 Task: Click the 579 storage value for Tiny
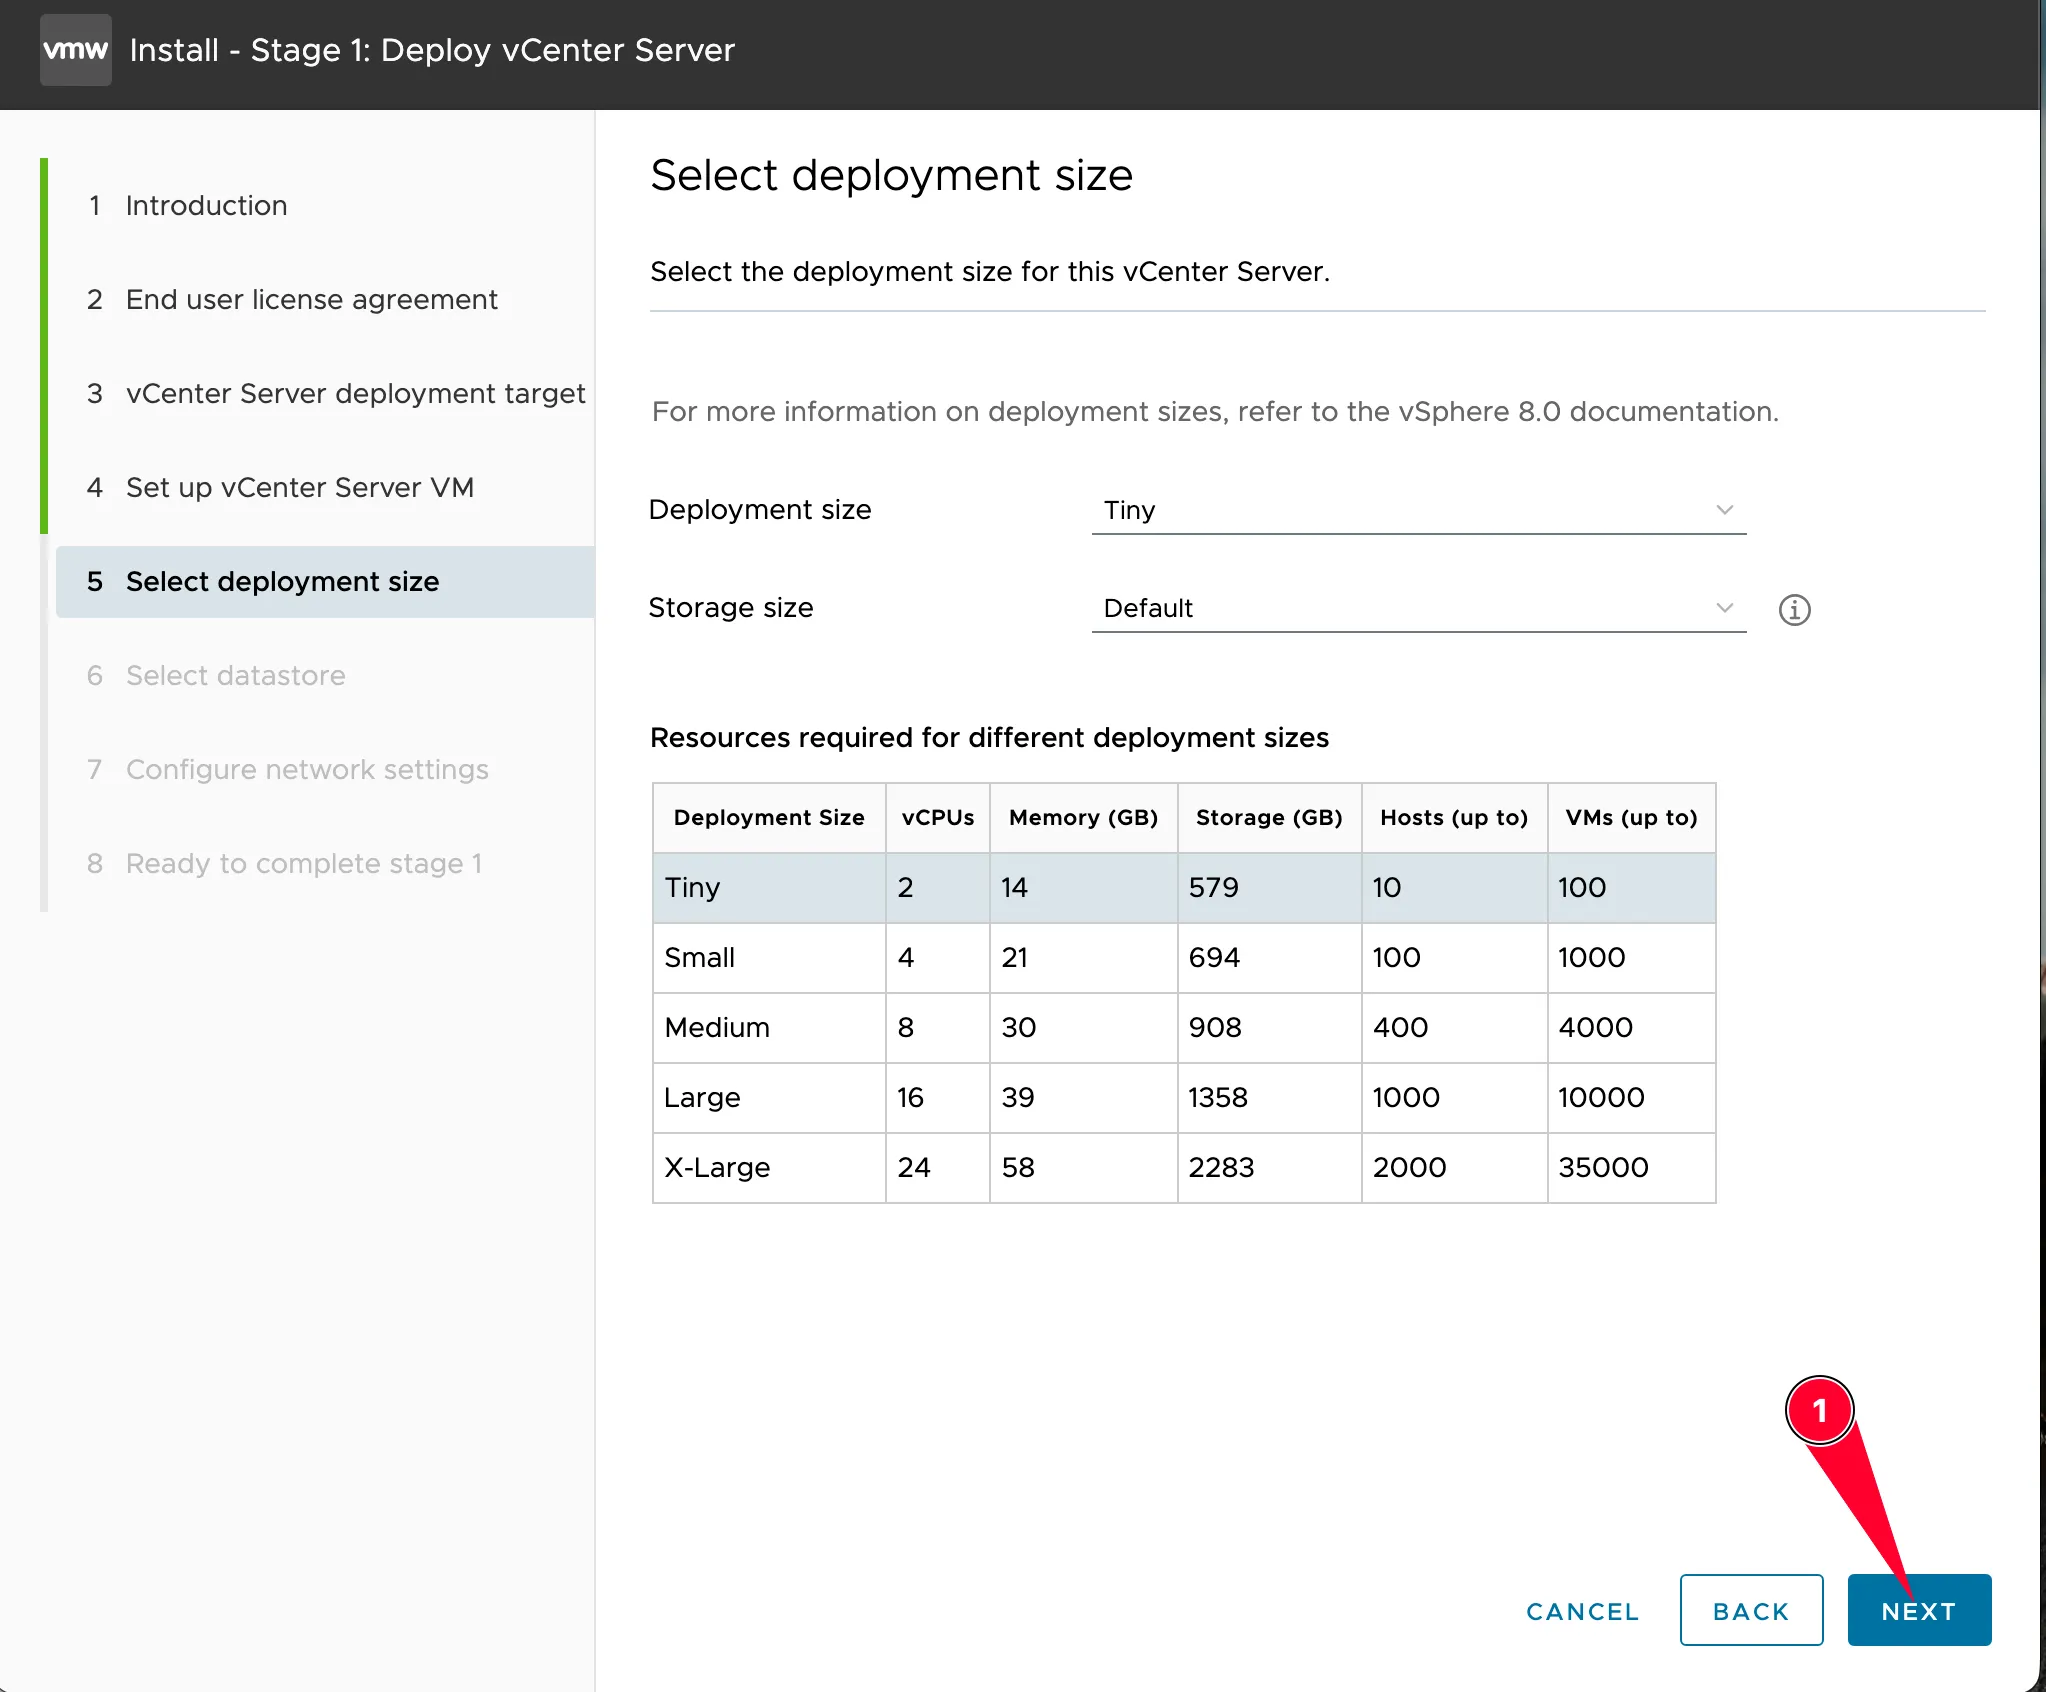tap(1269, 888)
